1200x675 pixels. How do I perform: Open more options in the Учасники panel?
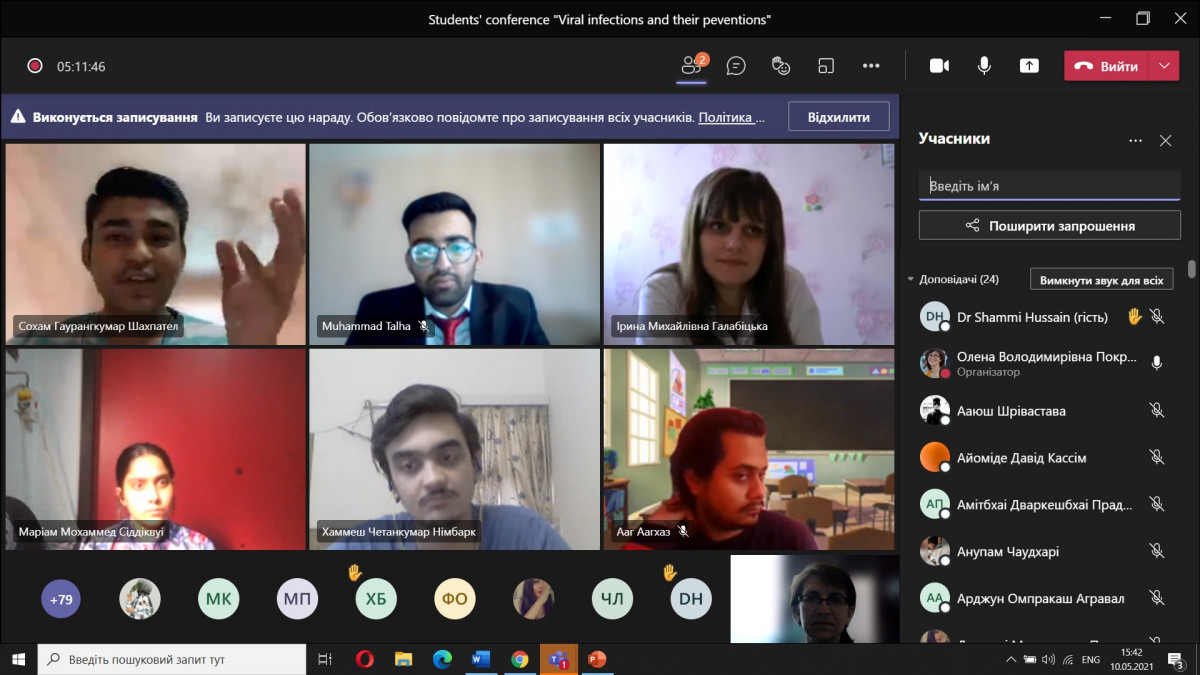pos(1135,141)
